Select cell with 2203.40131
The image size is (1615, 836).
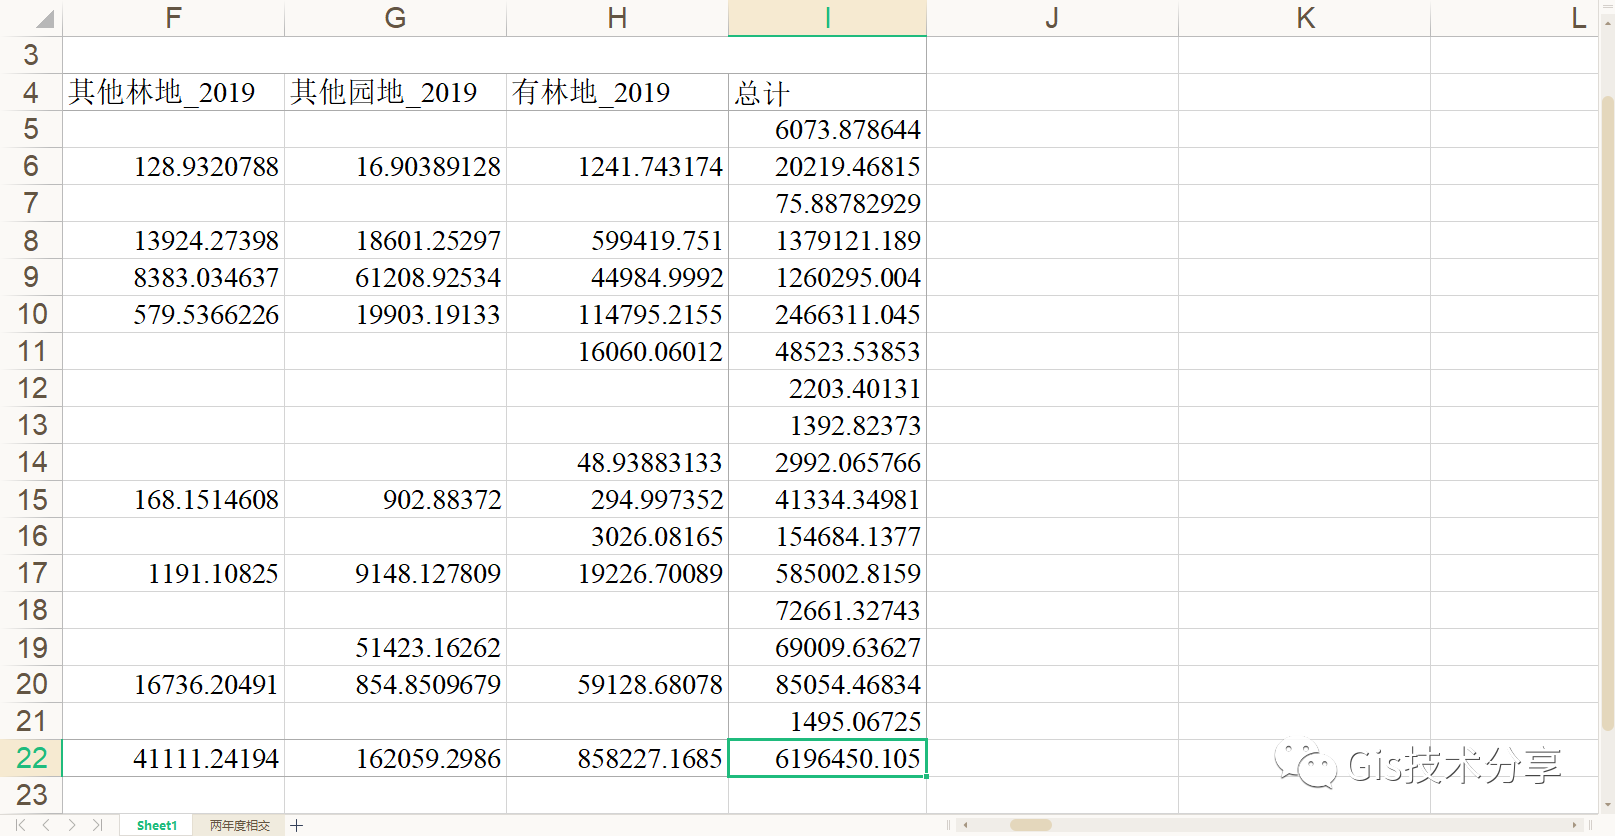[828, 388]
